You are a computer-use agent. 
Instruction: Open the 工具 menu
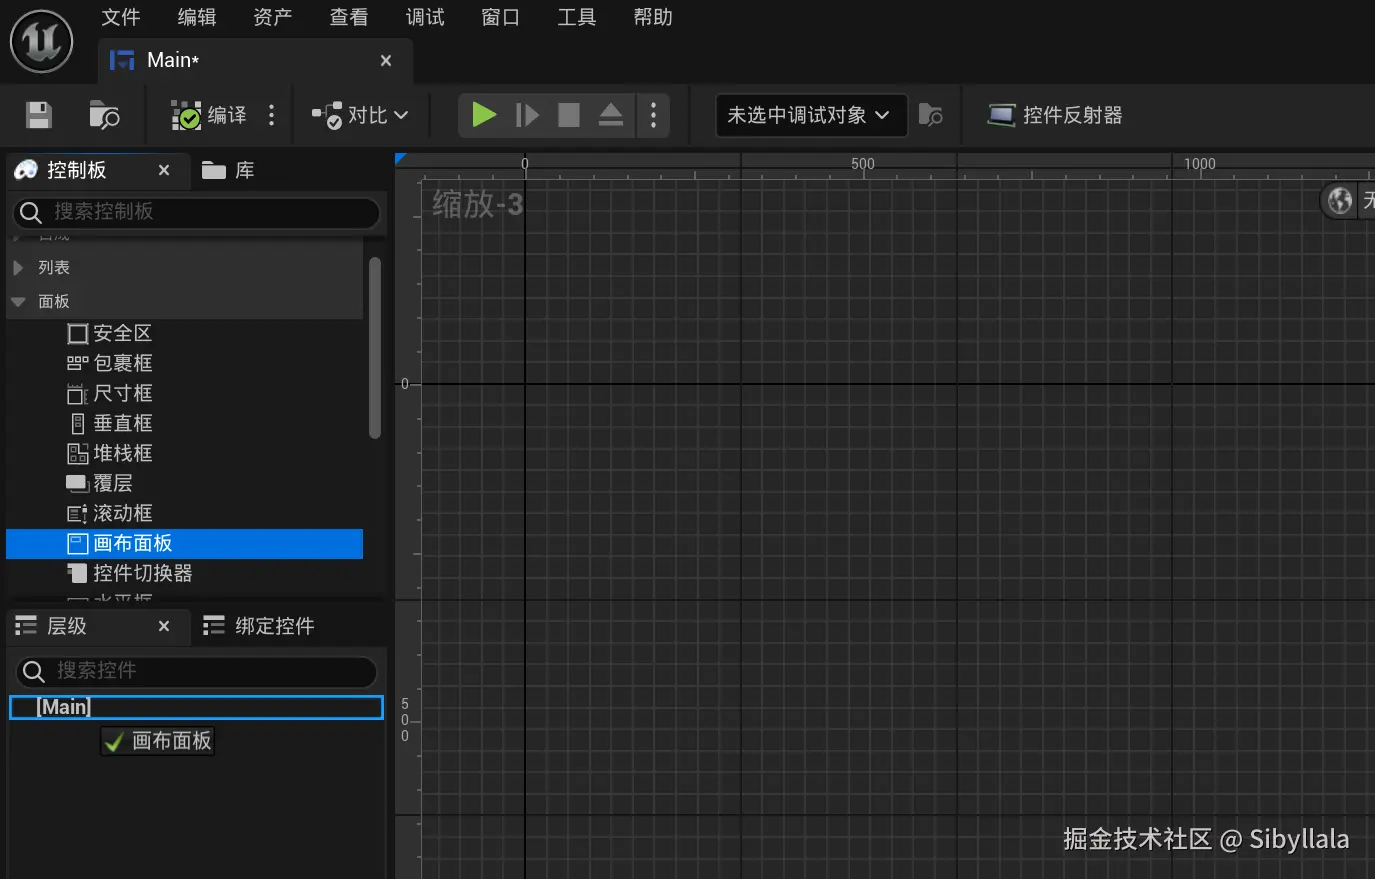(577, 17)
